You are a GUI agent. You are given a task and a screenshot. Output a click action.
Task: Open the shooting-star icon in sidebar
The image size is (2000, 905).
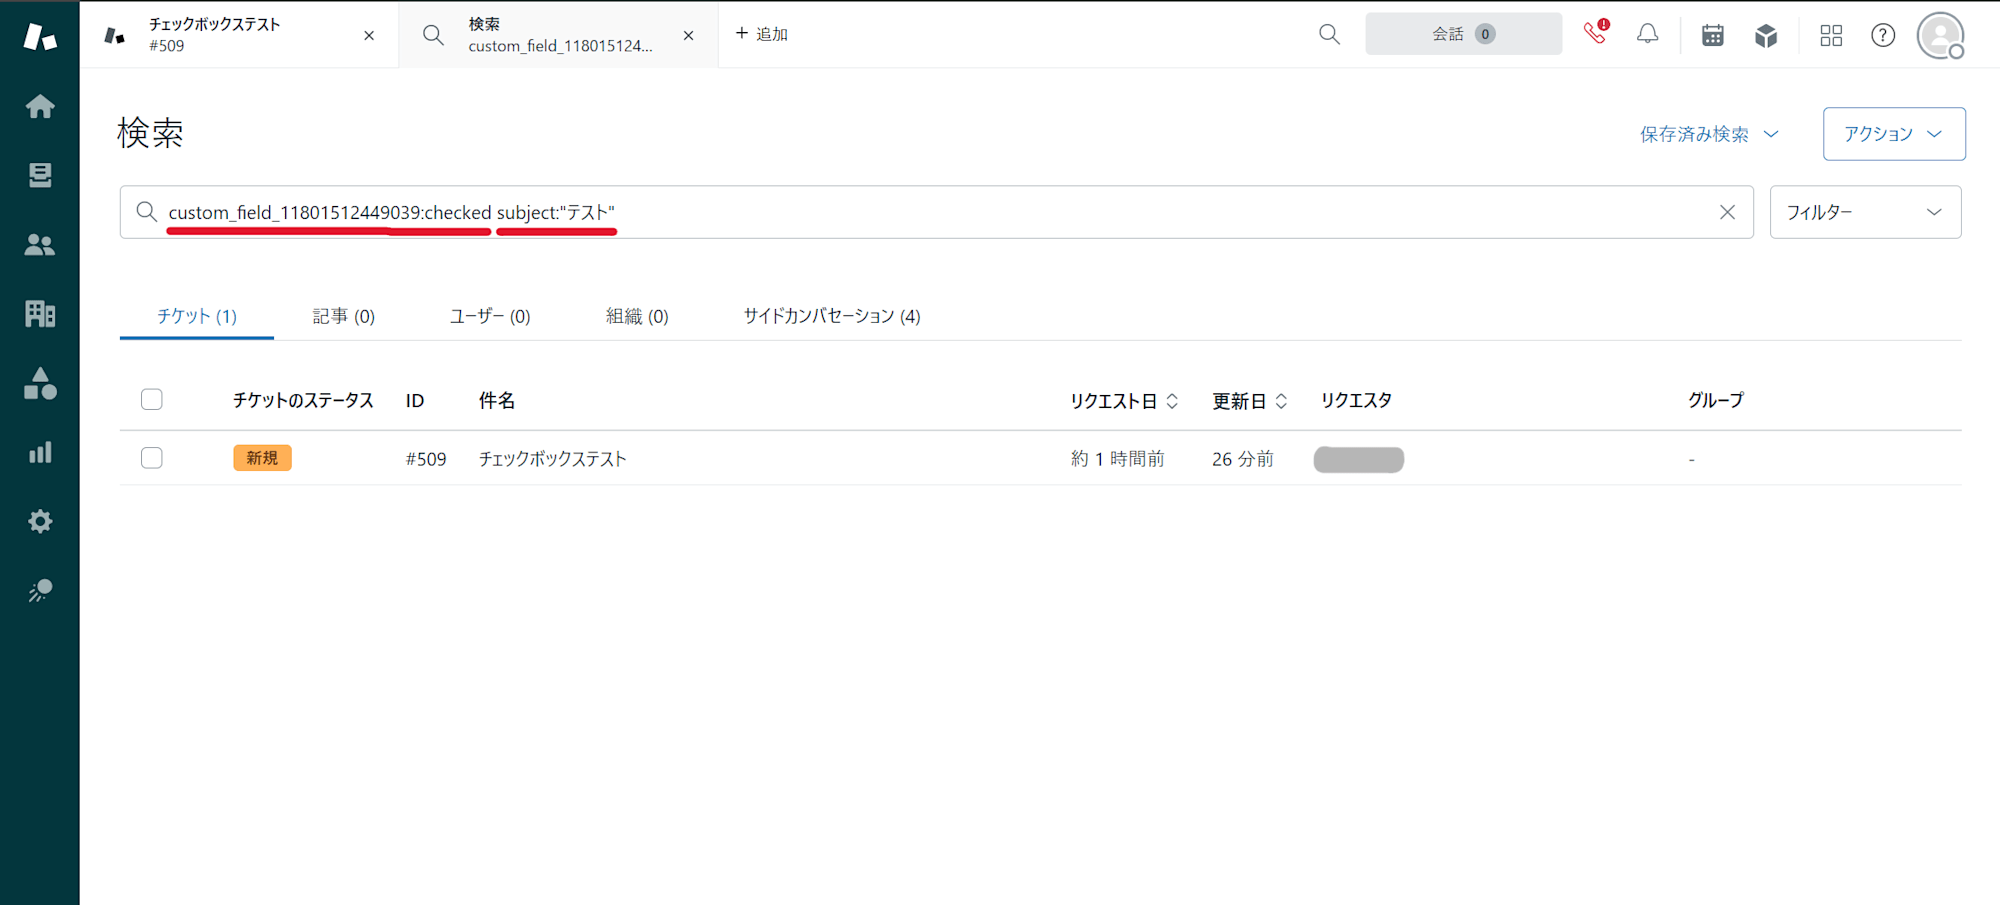40,591
